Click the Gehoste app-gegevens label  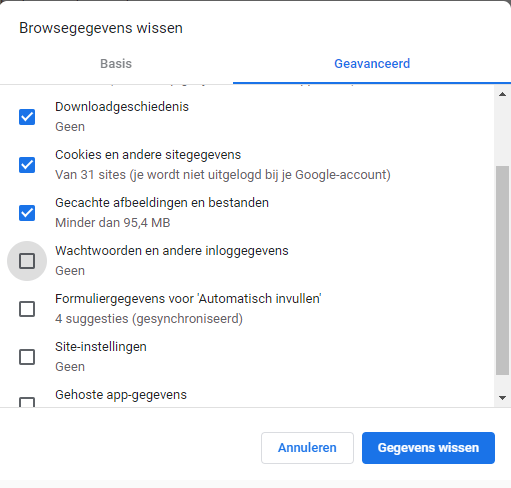point(121,395)
